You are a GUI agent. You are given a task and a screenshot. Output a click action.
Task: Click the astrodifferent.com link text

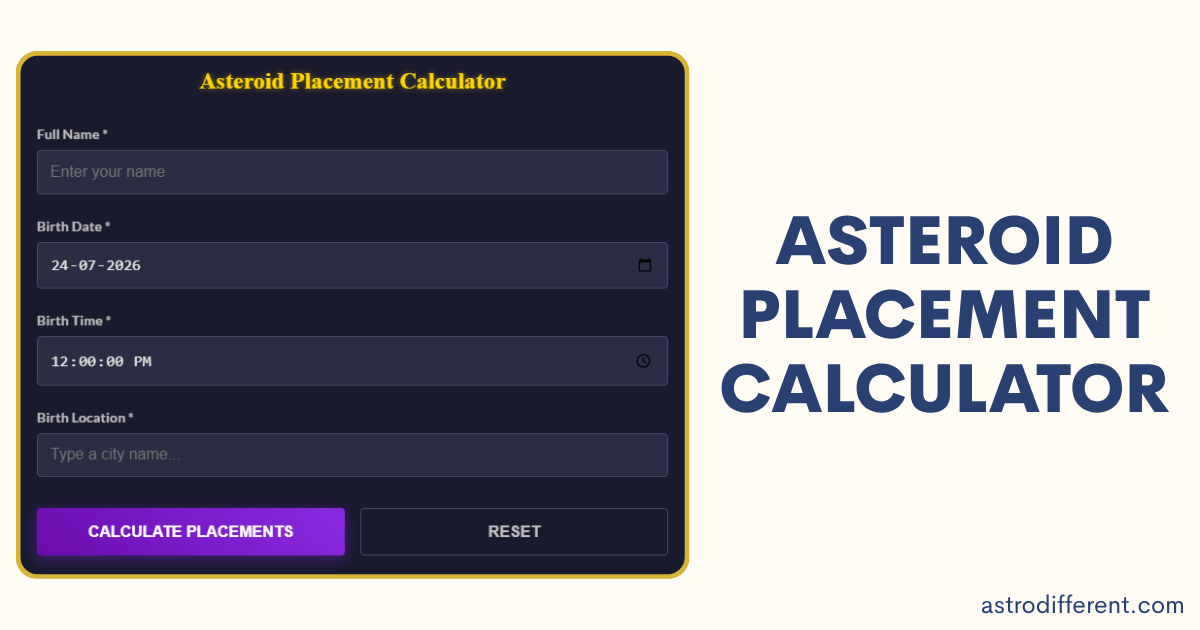click(1082, 605)
